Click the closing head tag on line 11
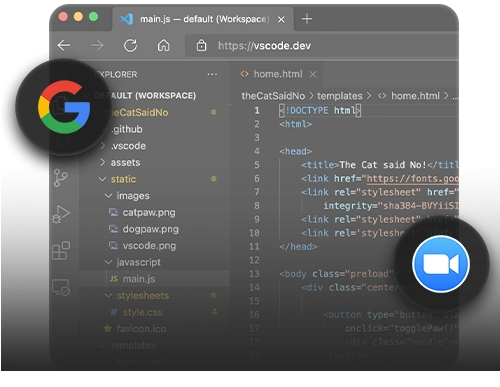Screen dimensions: 500x387 (298, 247)
